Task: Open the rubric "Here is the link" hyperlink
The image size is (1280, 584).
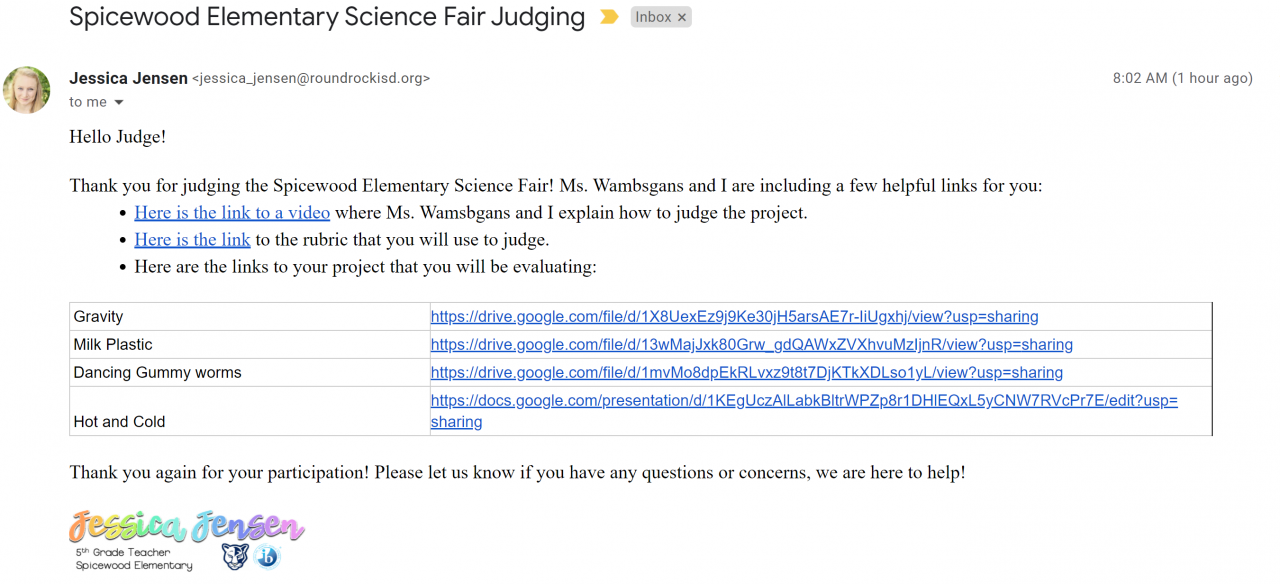Action: click(x=192, y=239)
